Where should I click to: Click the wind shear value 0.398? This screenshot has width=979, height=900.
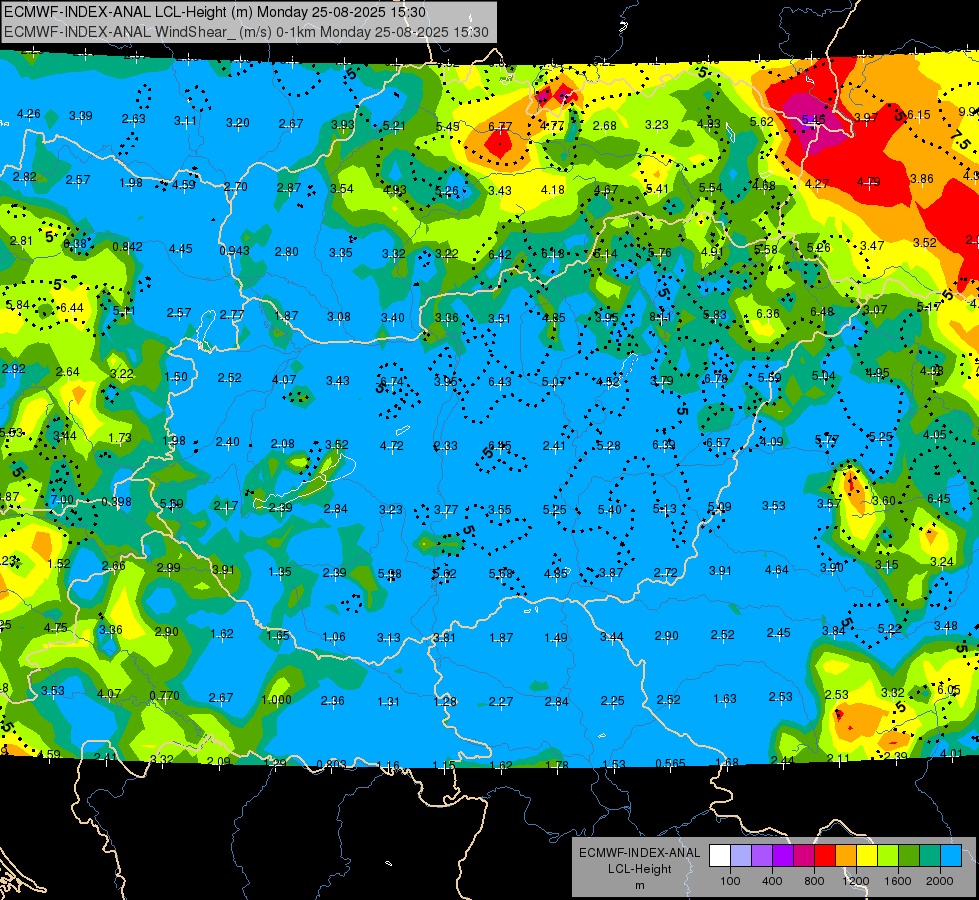click(117, 502)
